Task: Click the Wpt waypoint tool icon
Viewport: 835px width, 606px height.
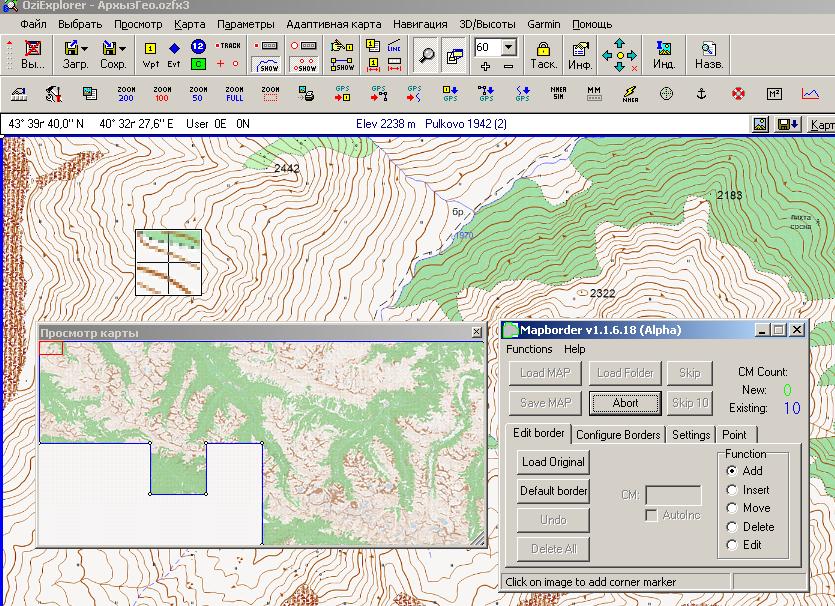Action: (151, 54)
